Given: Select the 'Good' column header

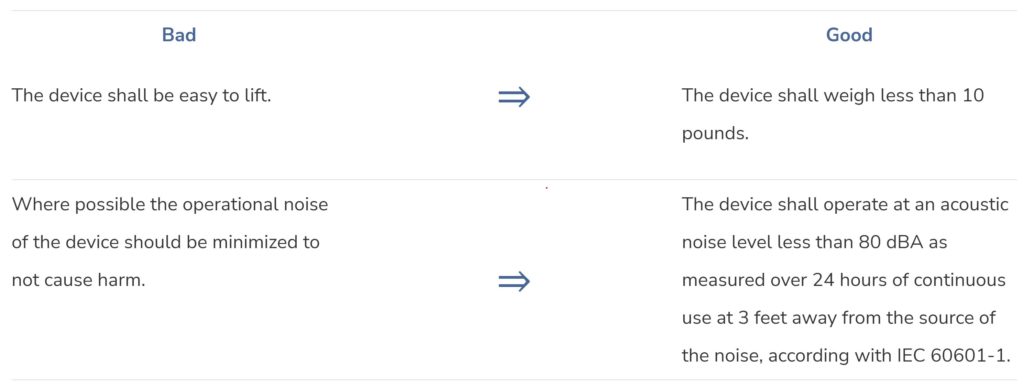Looking at the screenshot, I should 849,35.
